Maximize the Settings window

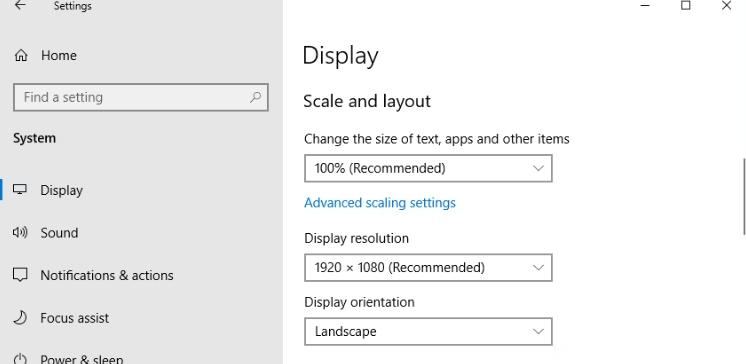pyautogui.click(x=686, y=5)
